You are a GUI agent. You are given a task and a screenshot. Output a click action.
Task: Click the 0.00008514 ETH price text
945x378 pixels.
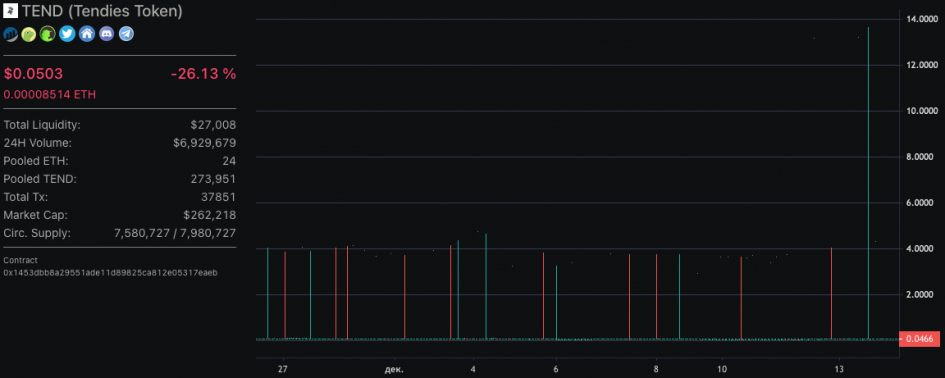click(x=49, y=95)
